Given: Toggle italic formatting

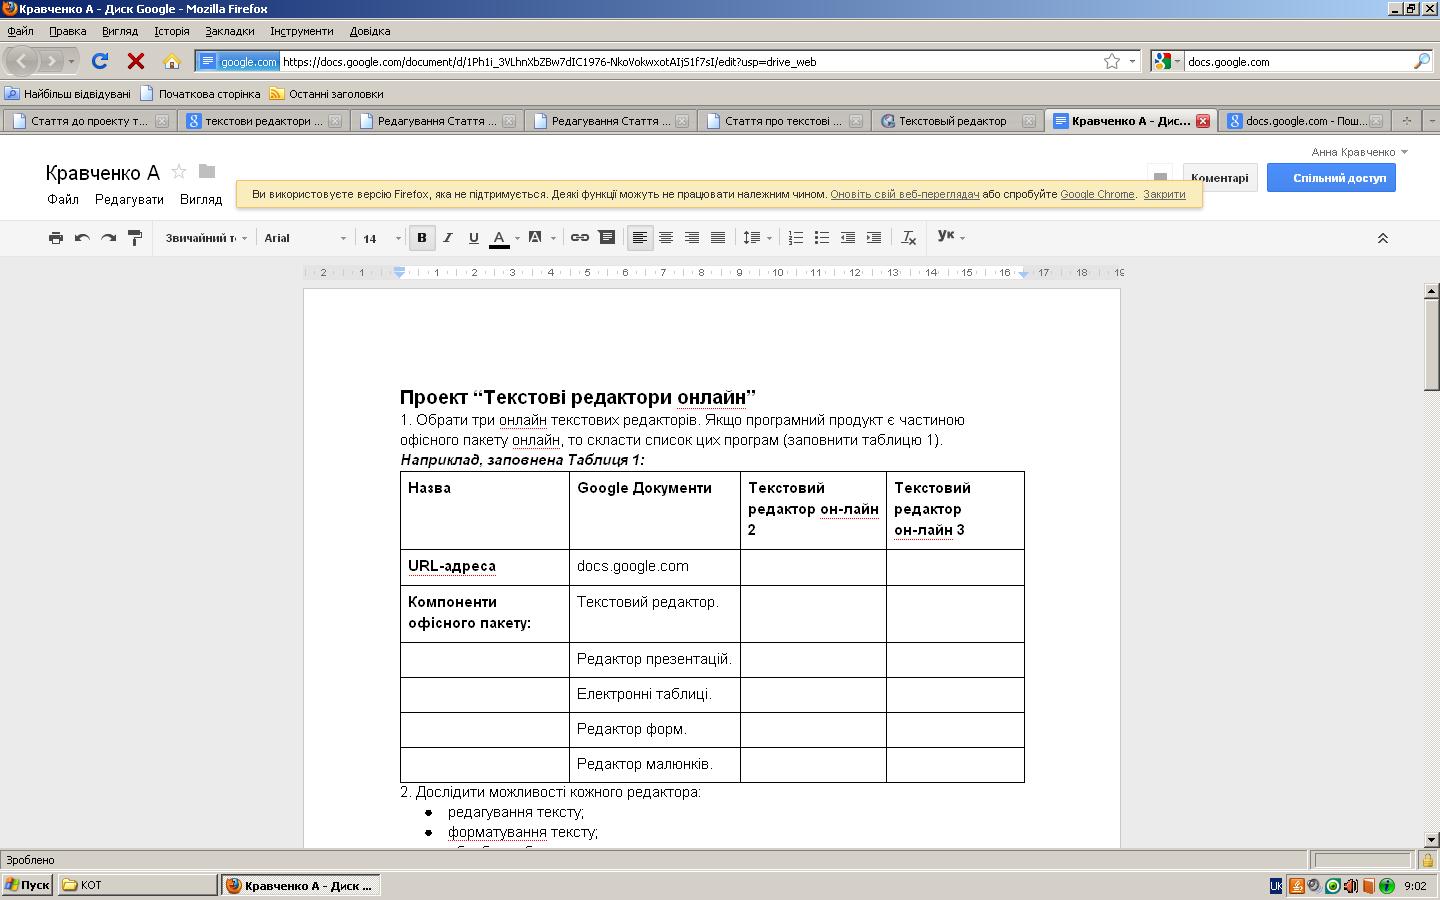Looking at the screenshot, I should [448, 238].
